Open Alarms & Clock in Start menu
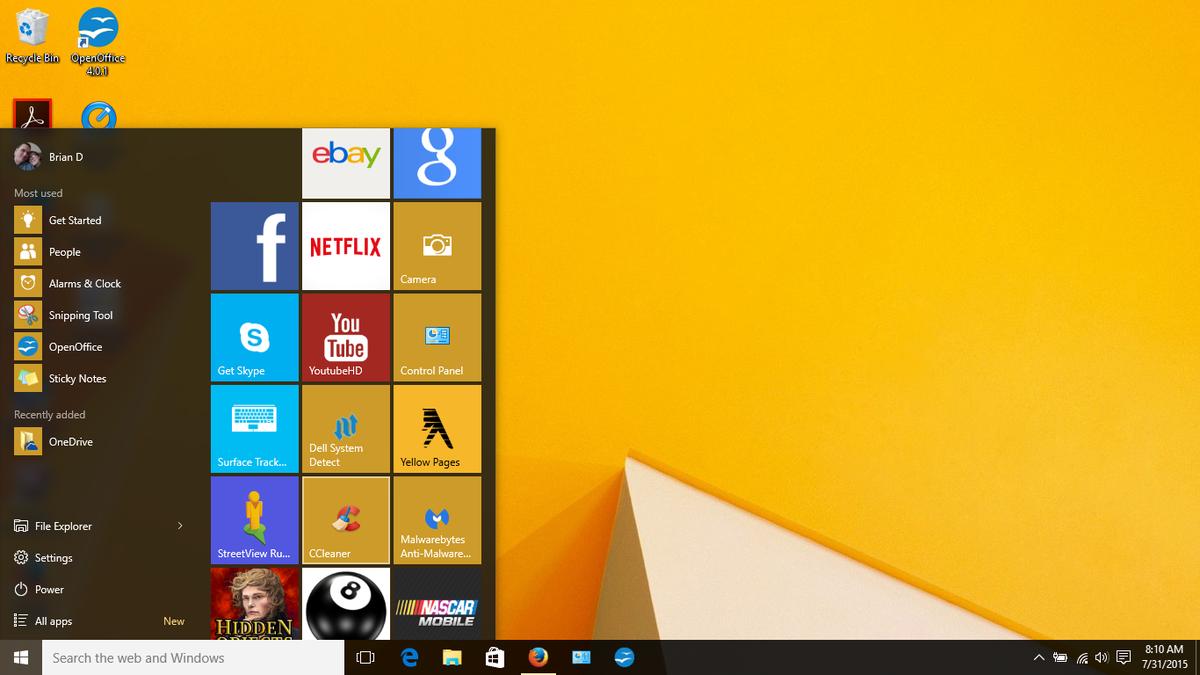This screenshot has width=1200, height=675. (104, 284)
